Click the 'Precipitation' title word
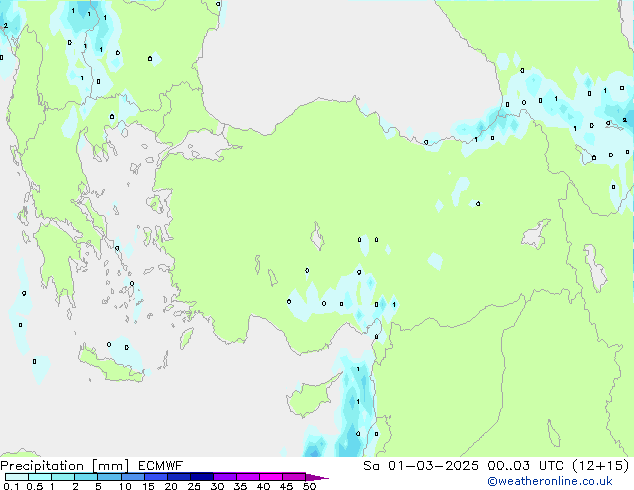 coord(42,466)
